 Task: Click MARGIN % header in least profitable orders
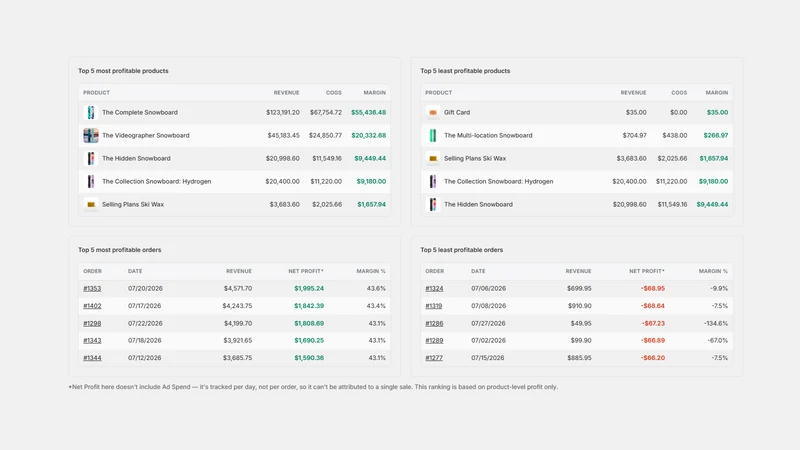(713, 271)
